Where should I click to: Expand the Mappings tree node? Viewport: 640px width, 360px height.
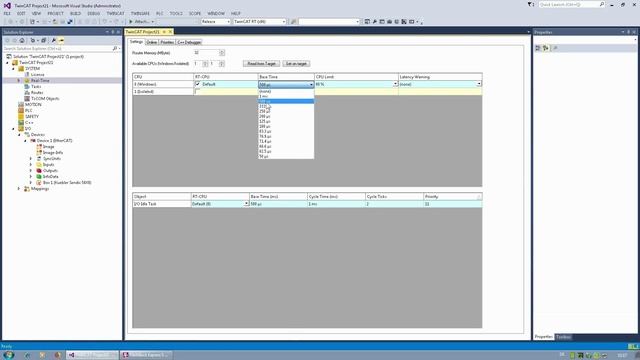(x=19, y=189)
